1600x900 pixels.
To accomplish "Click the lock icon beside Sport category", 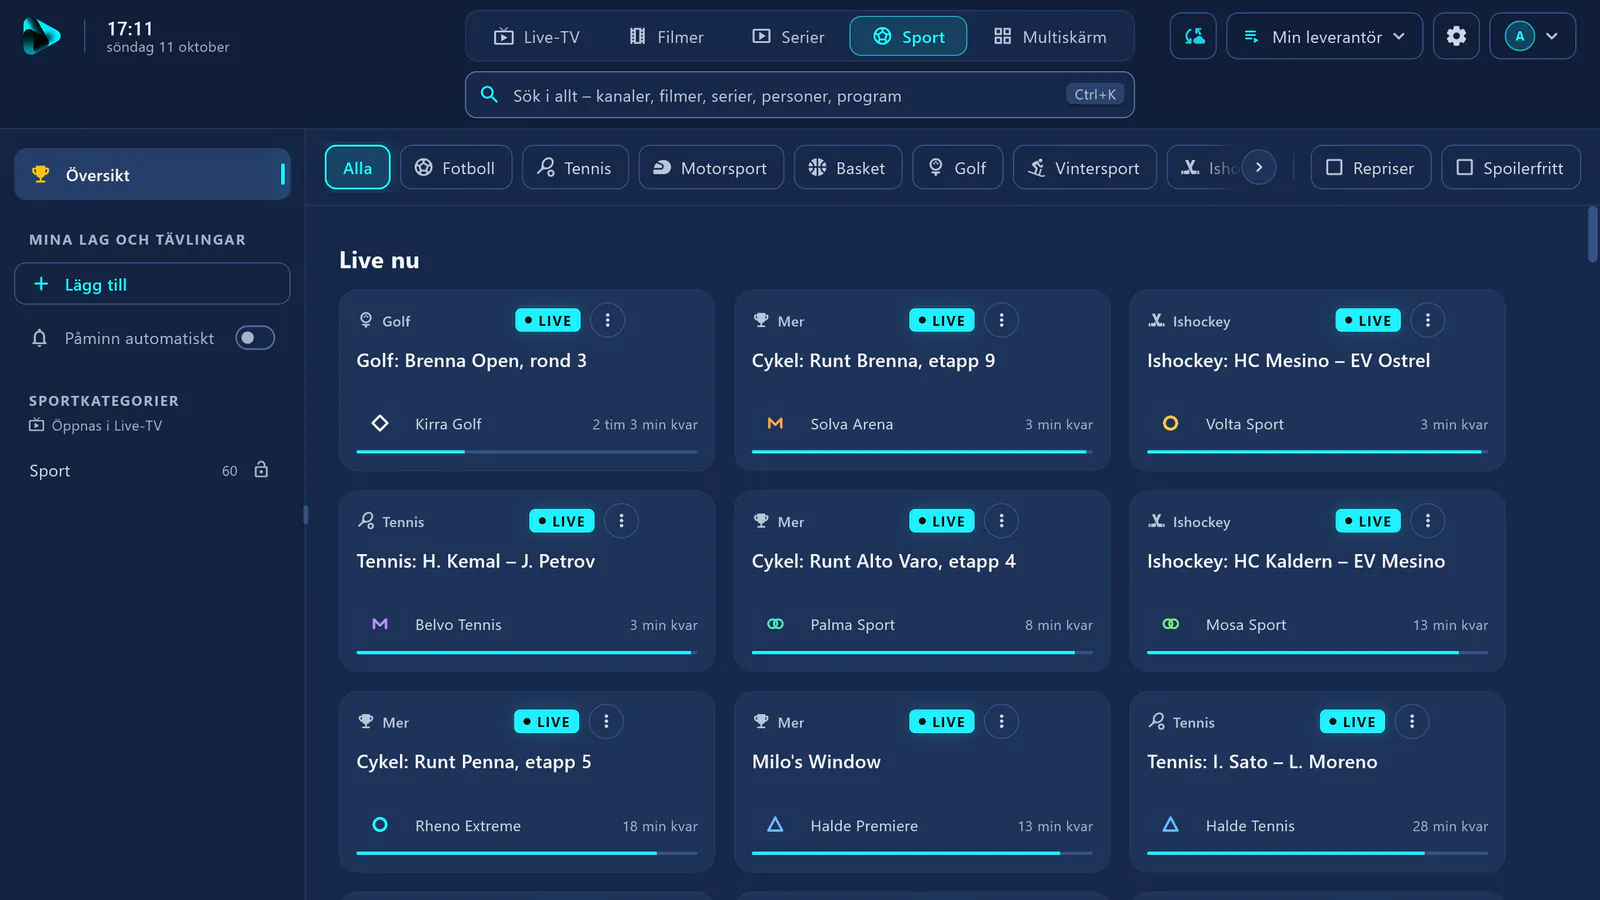I will pyautogui.click(x=261, y=470).
